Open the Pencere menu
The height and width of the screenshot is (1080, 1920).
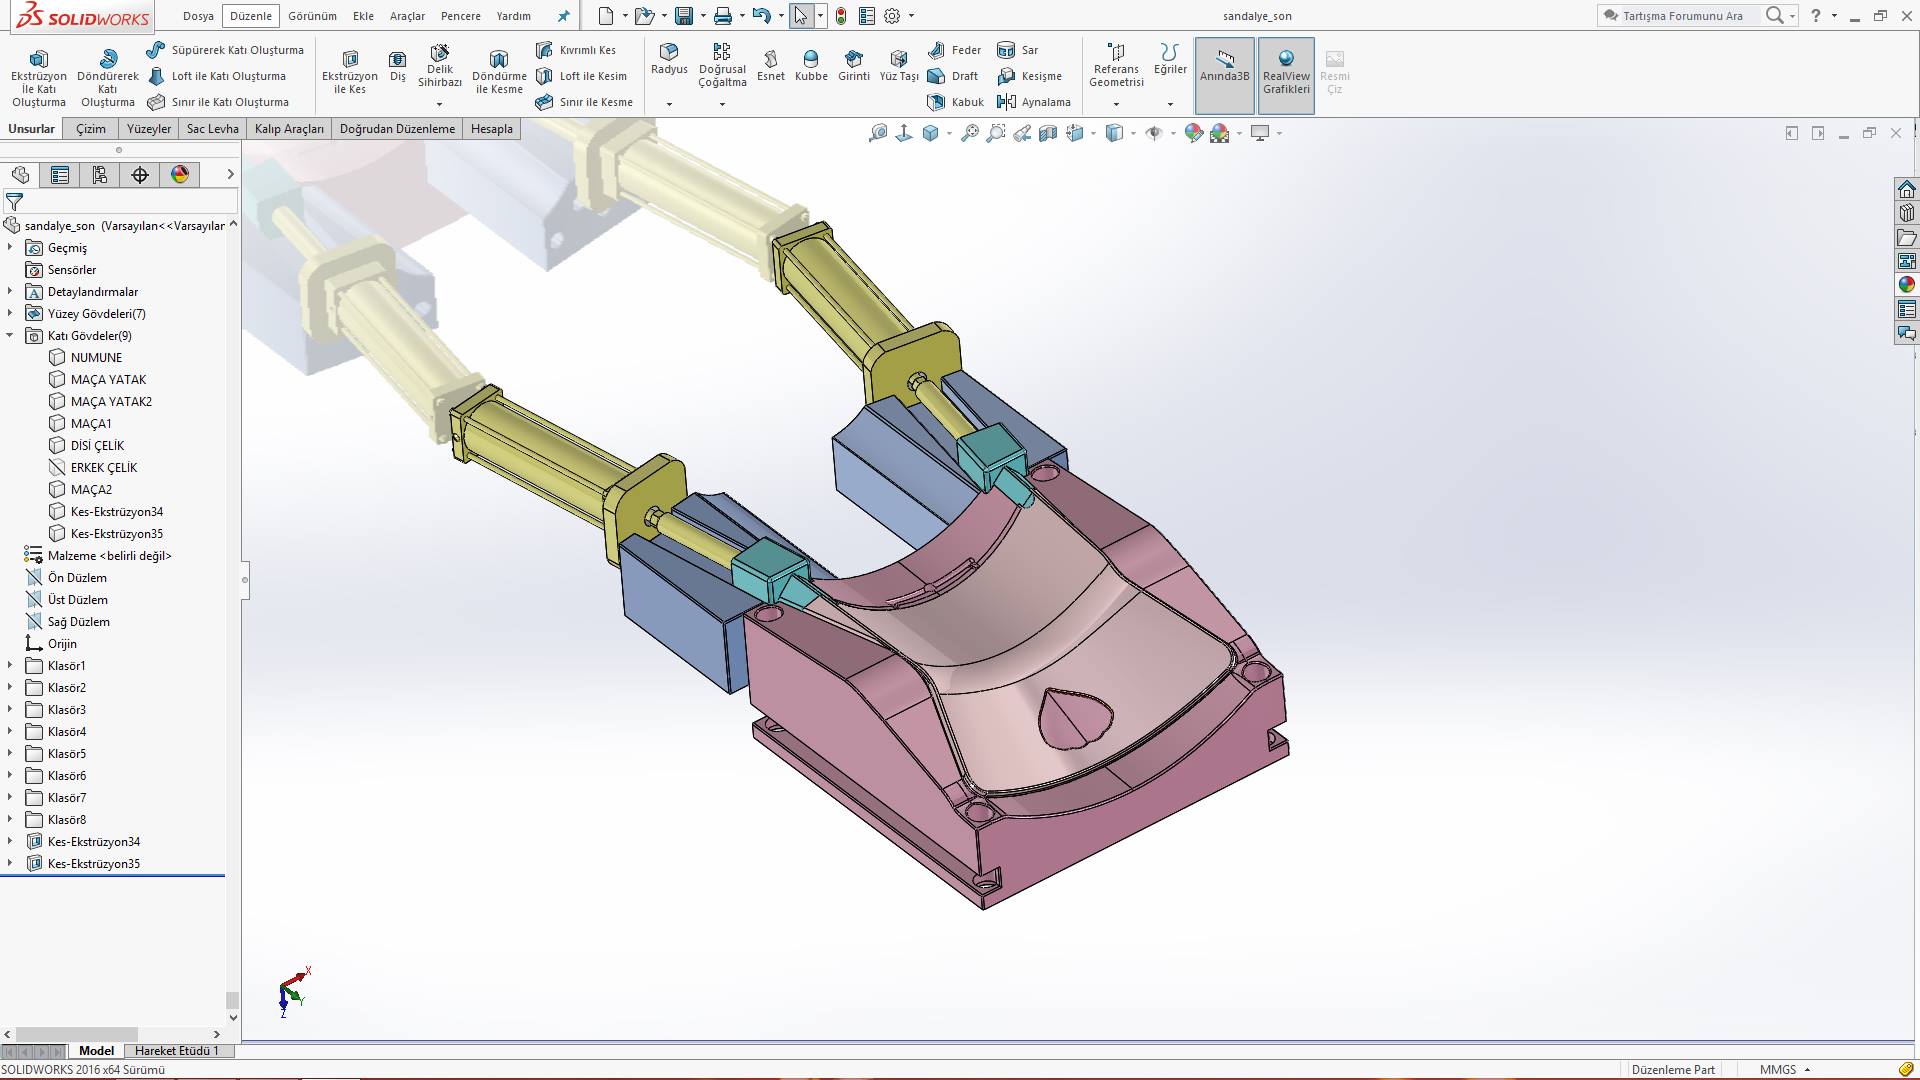pyautogui.click(x=460, y=16)
